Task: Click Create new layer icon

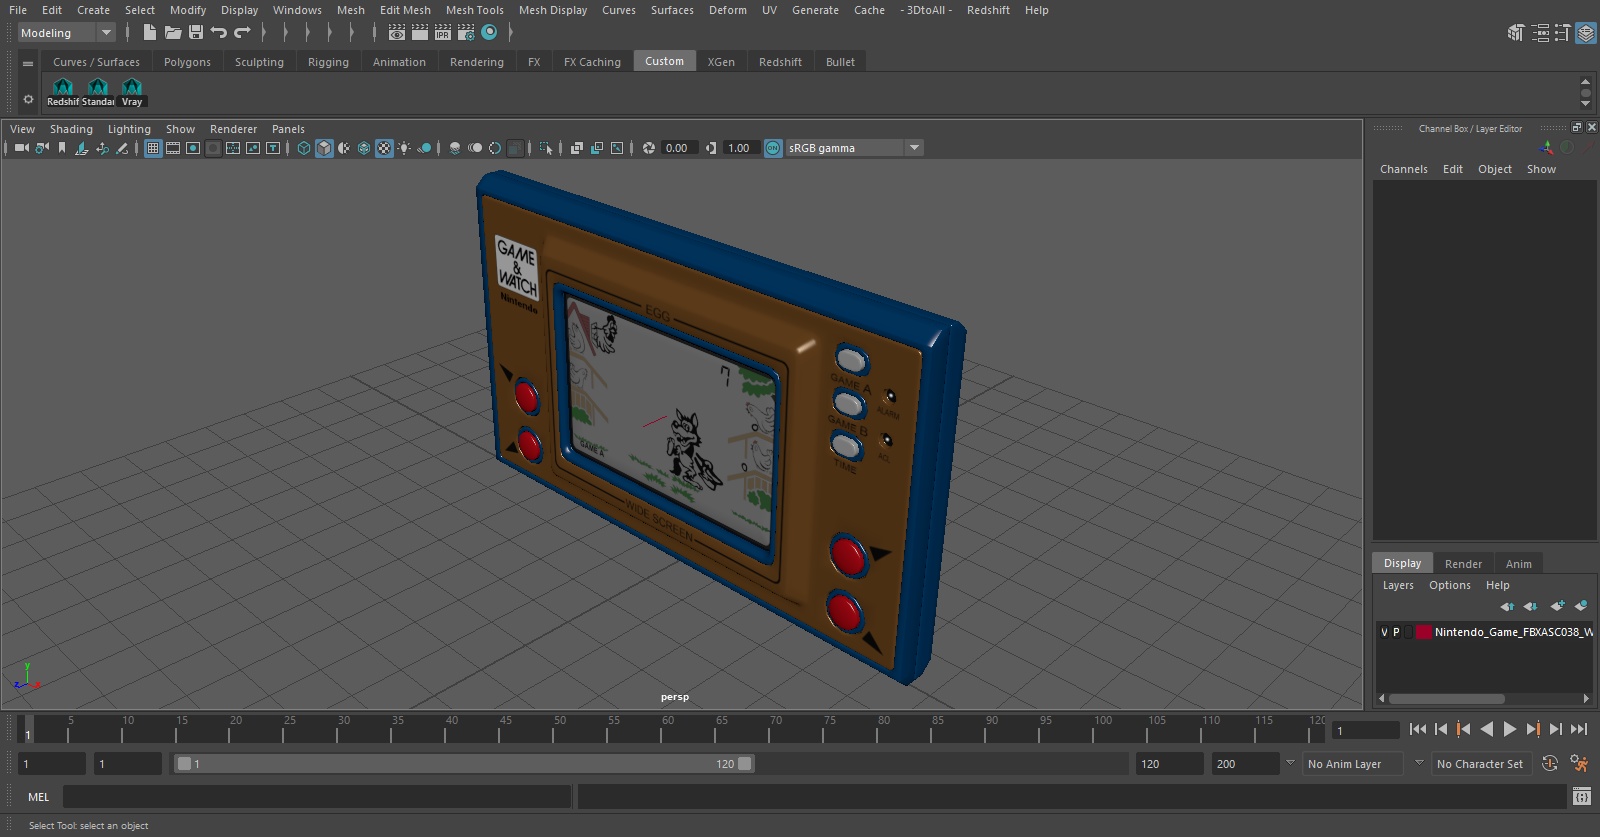Action: click(x=1557, y=606)
